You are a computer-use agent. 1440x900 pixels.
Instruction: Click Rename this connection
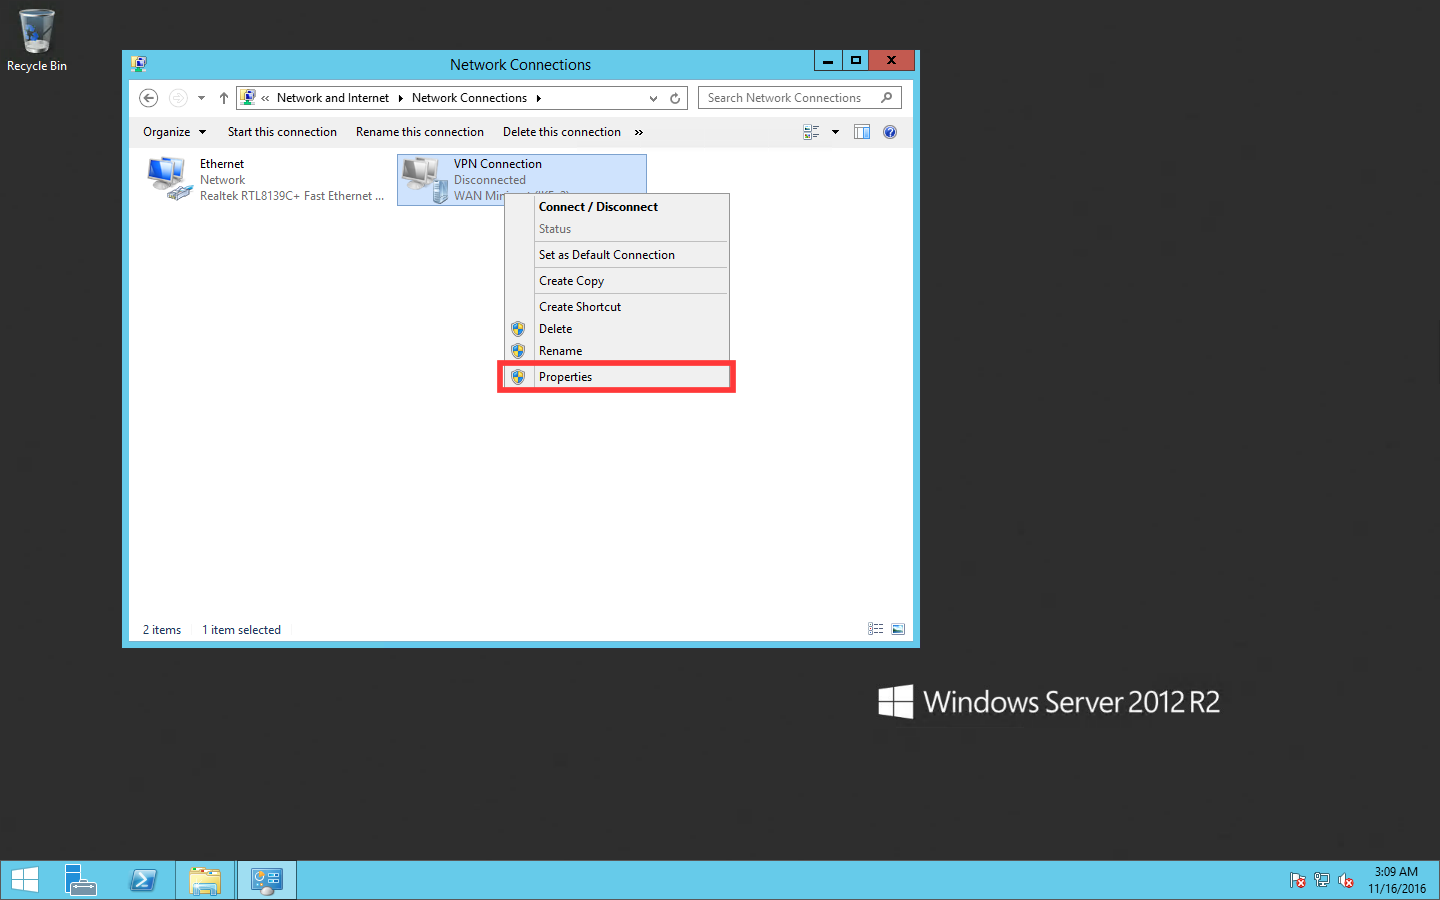[x=420, y=132]
